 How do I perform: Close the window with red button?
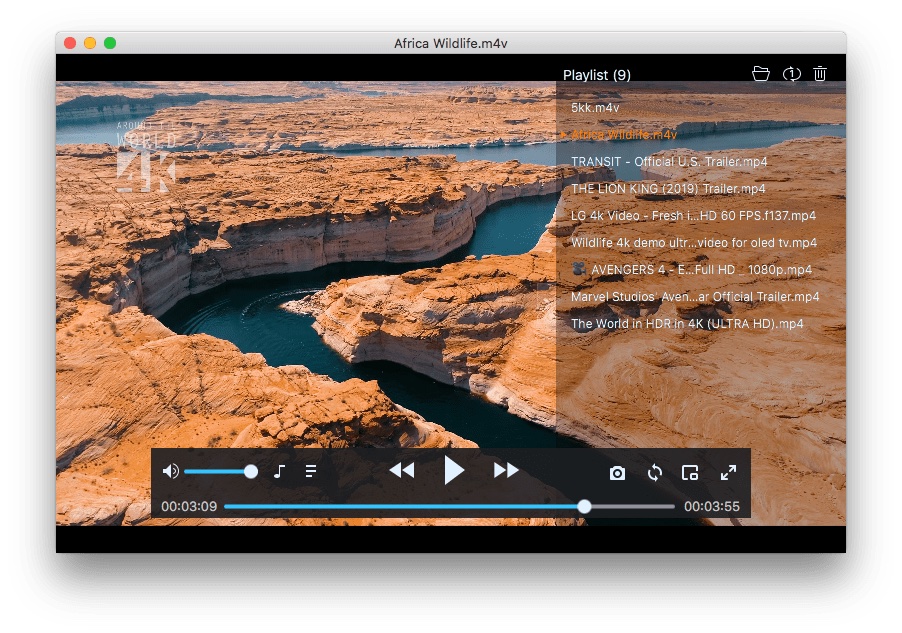pos(70,43)
